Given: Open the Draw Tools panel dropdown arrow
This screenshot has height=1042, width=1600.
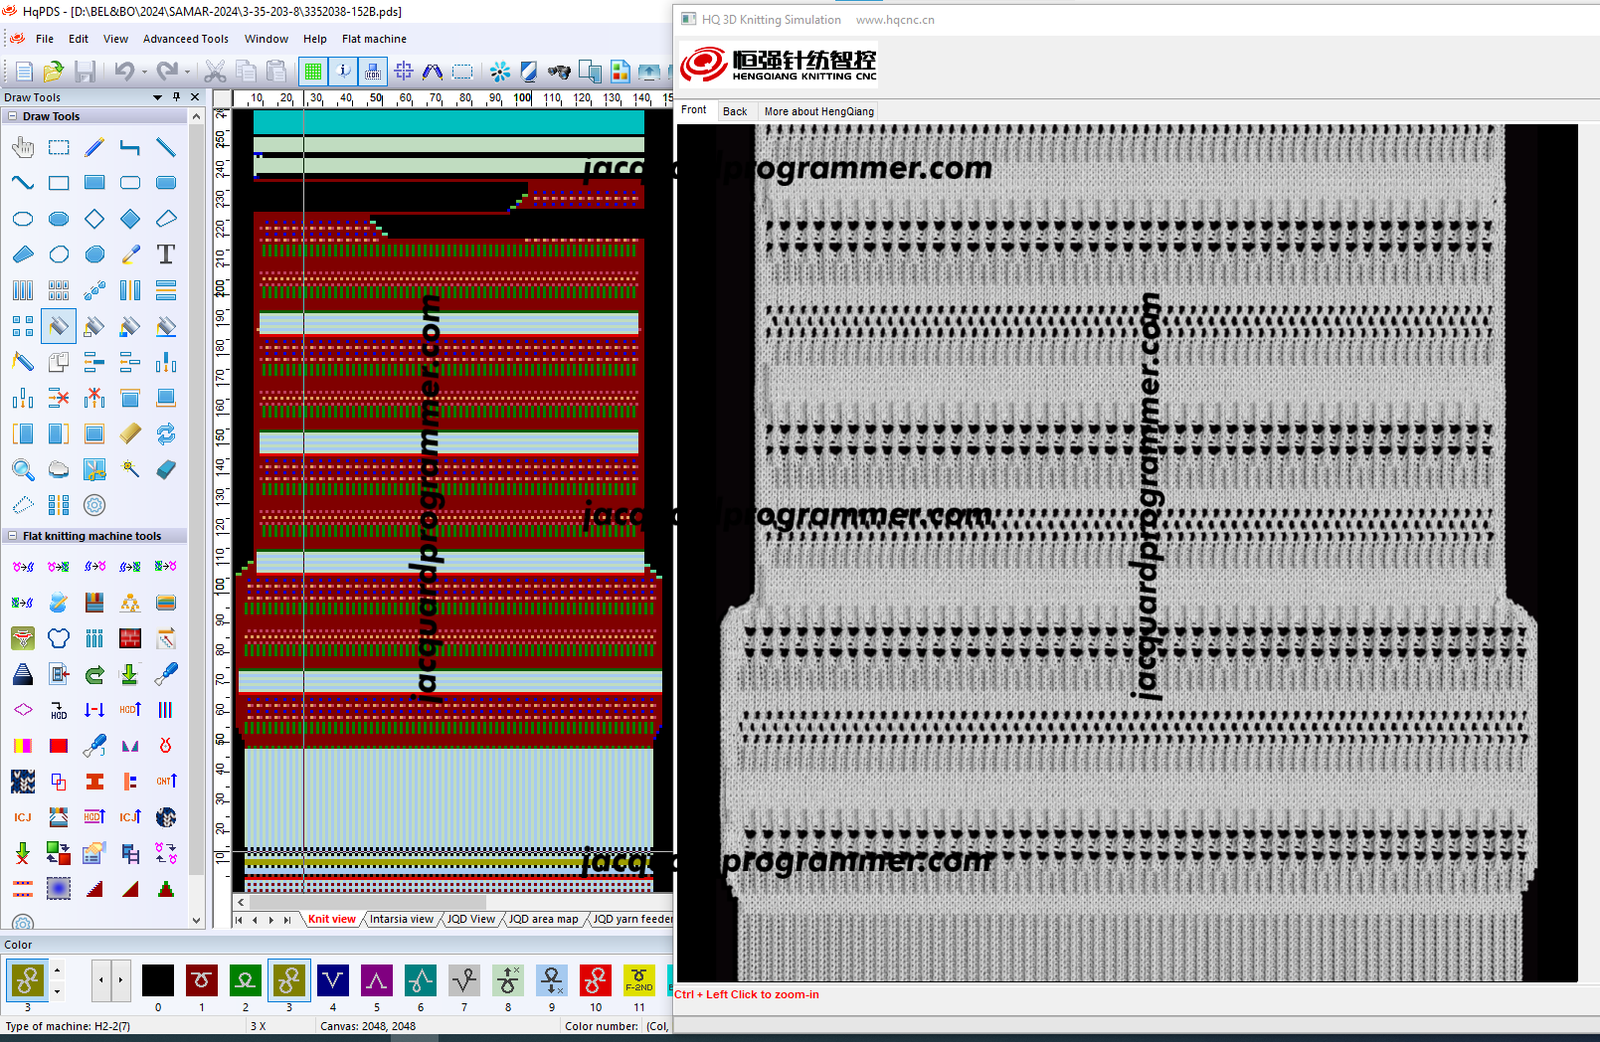Looking at the screenshot, I should coord(157,97).
